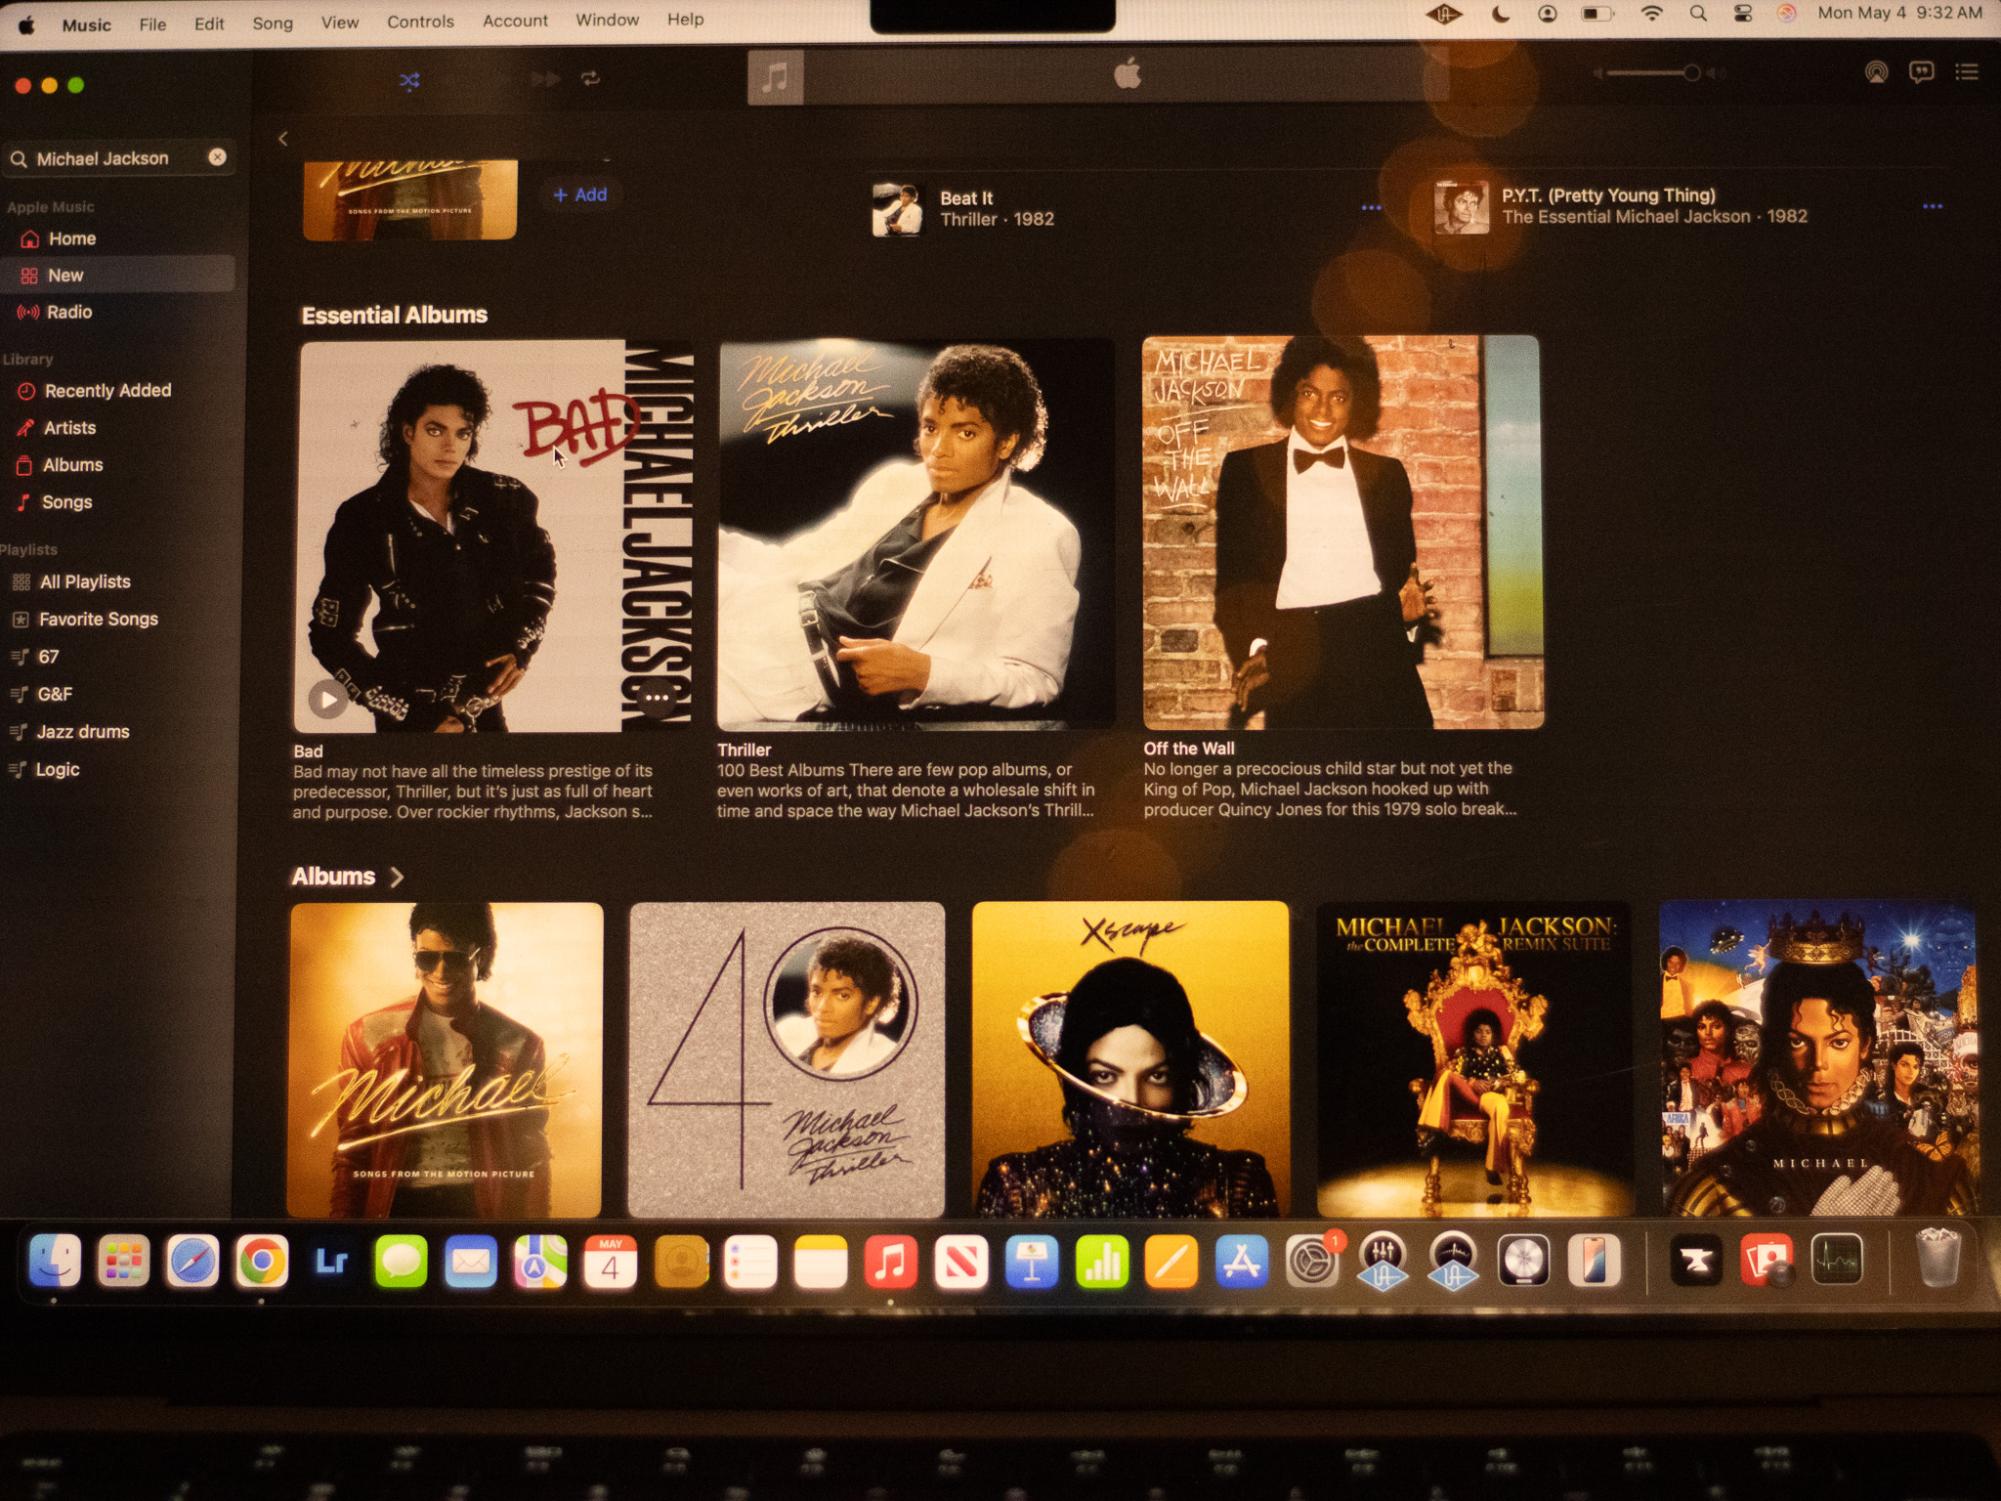2001x1501 pixels.
Task: Open the Controls menu
Action: [x=420, y=21]
